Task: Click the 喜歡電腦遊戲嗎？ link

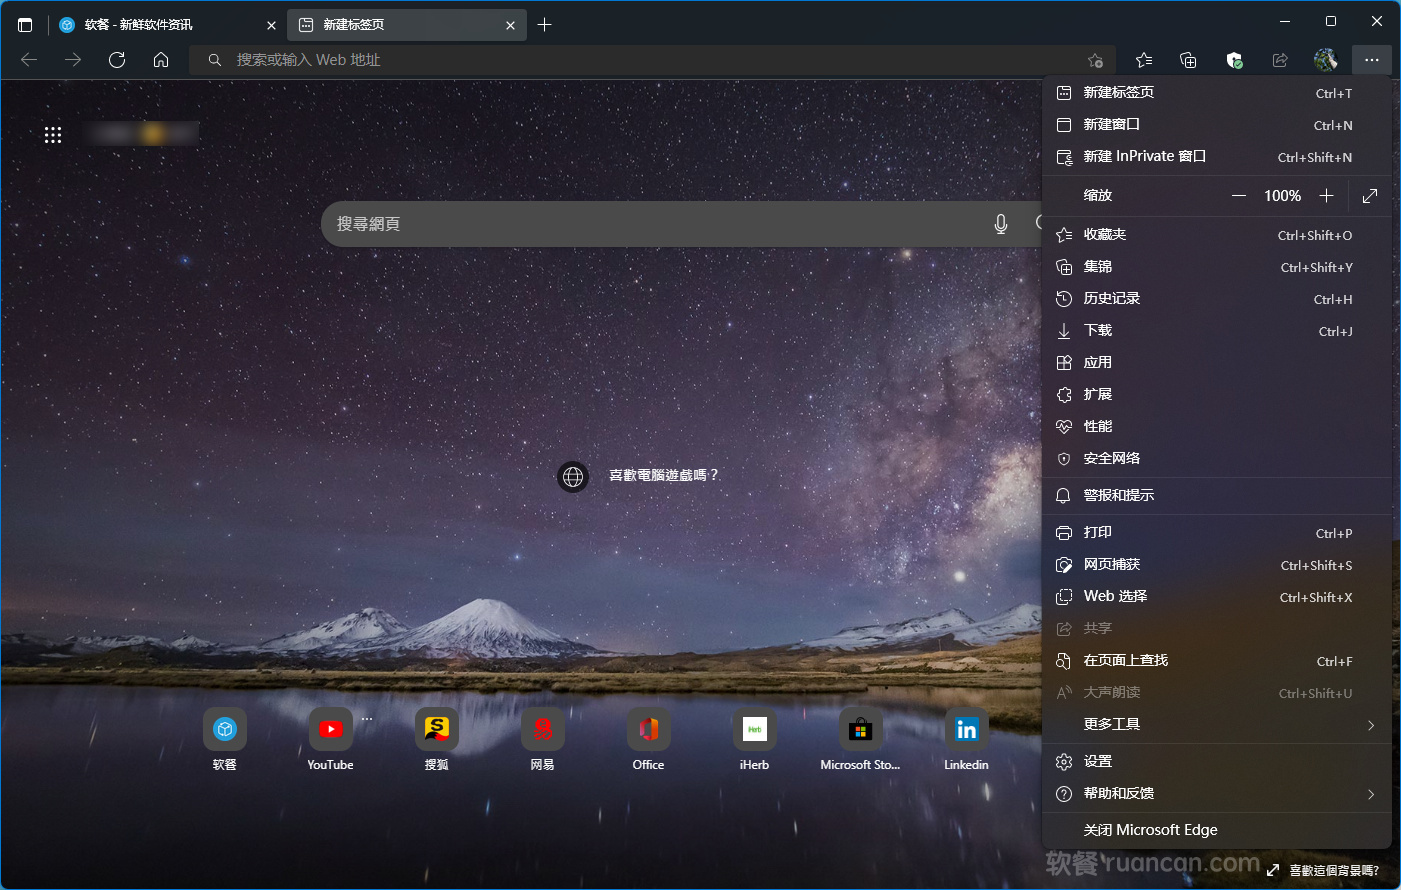Action: (x=663, y=475)
